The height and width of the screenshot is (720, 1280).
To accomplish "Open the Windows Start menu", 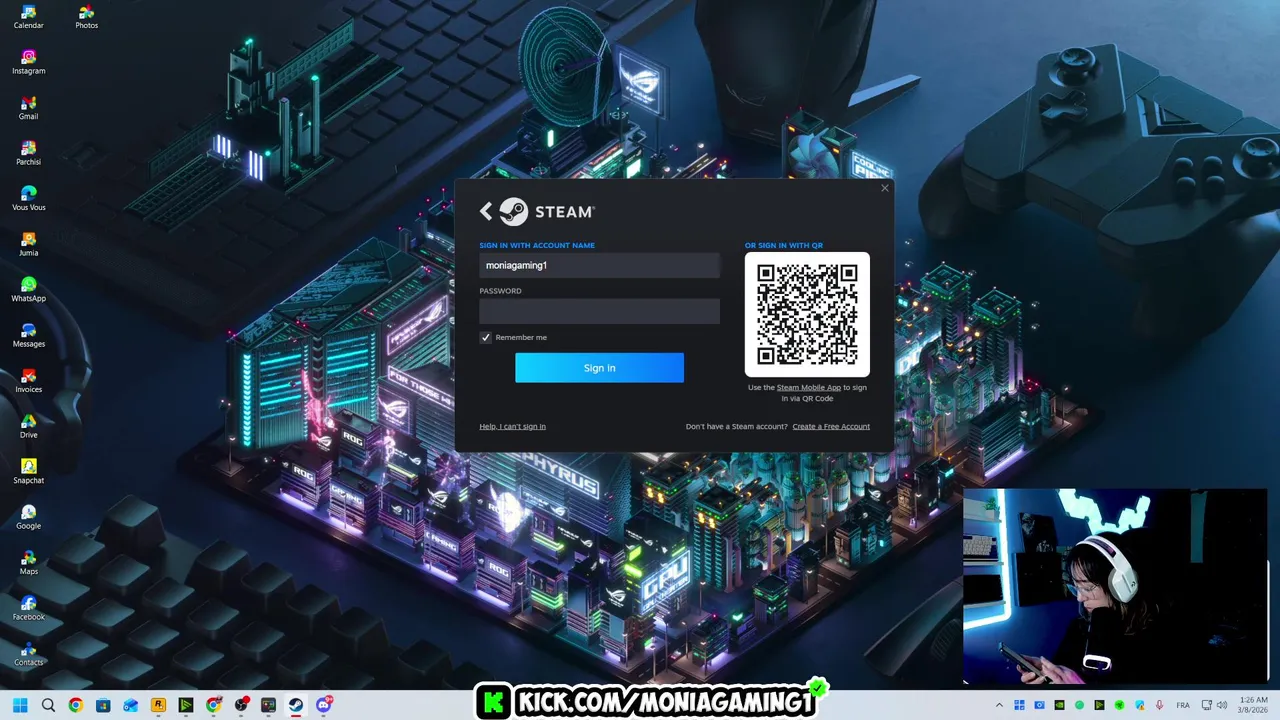I will [x=20, y=705].
